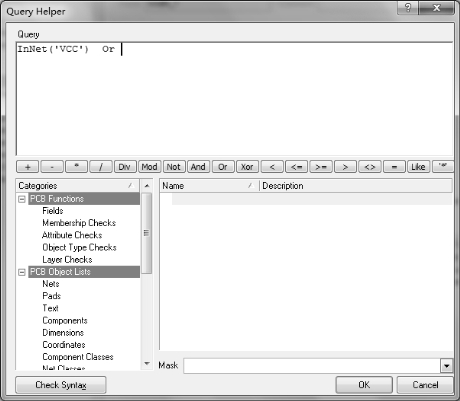The width and height of the screenshot is (460, 401).
Task: Select Components in the categories tree
Action: [65, 320]
